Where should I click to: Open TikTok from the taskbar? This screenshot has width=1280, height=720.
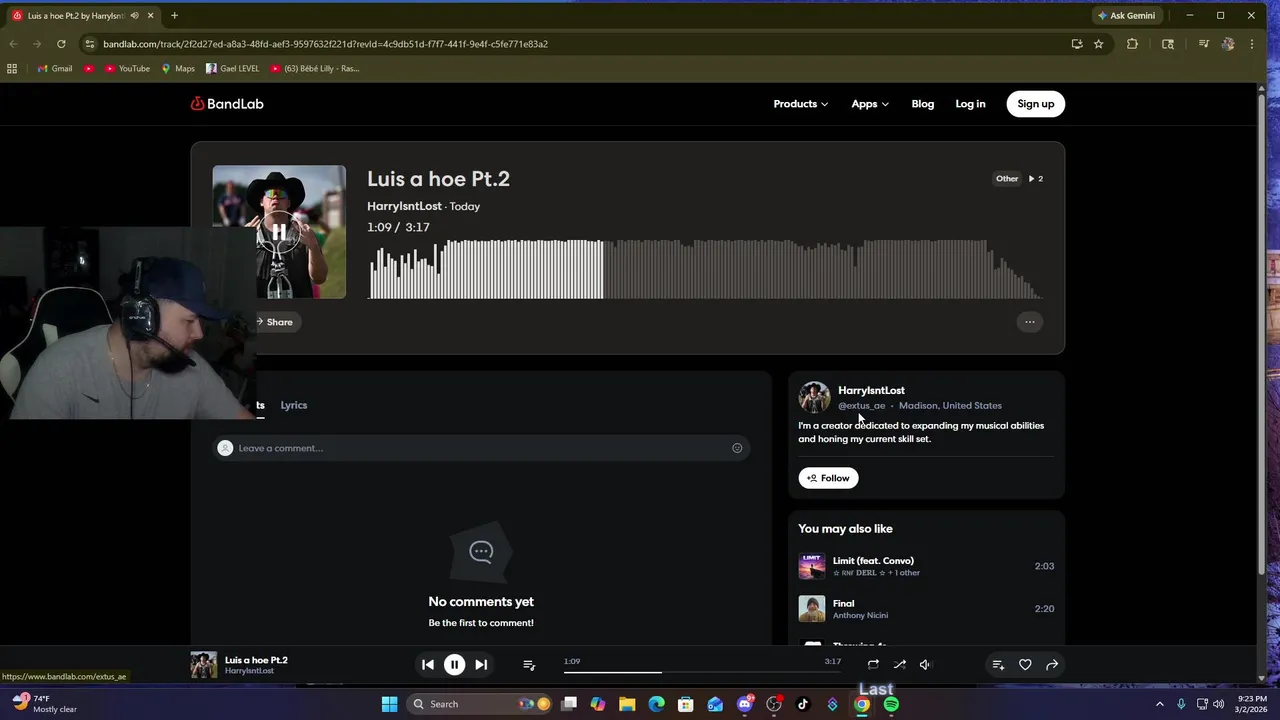(803, 704)
